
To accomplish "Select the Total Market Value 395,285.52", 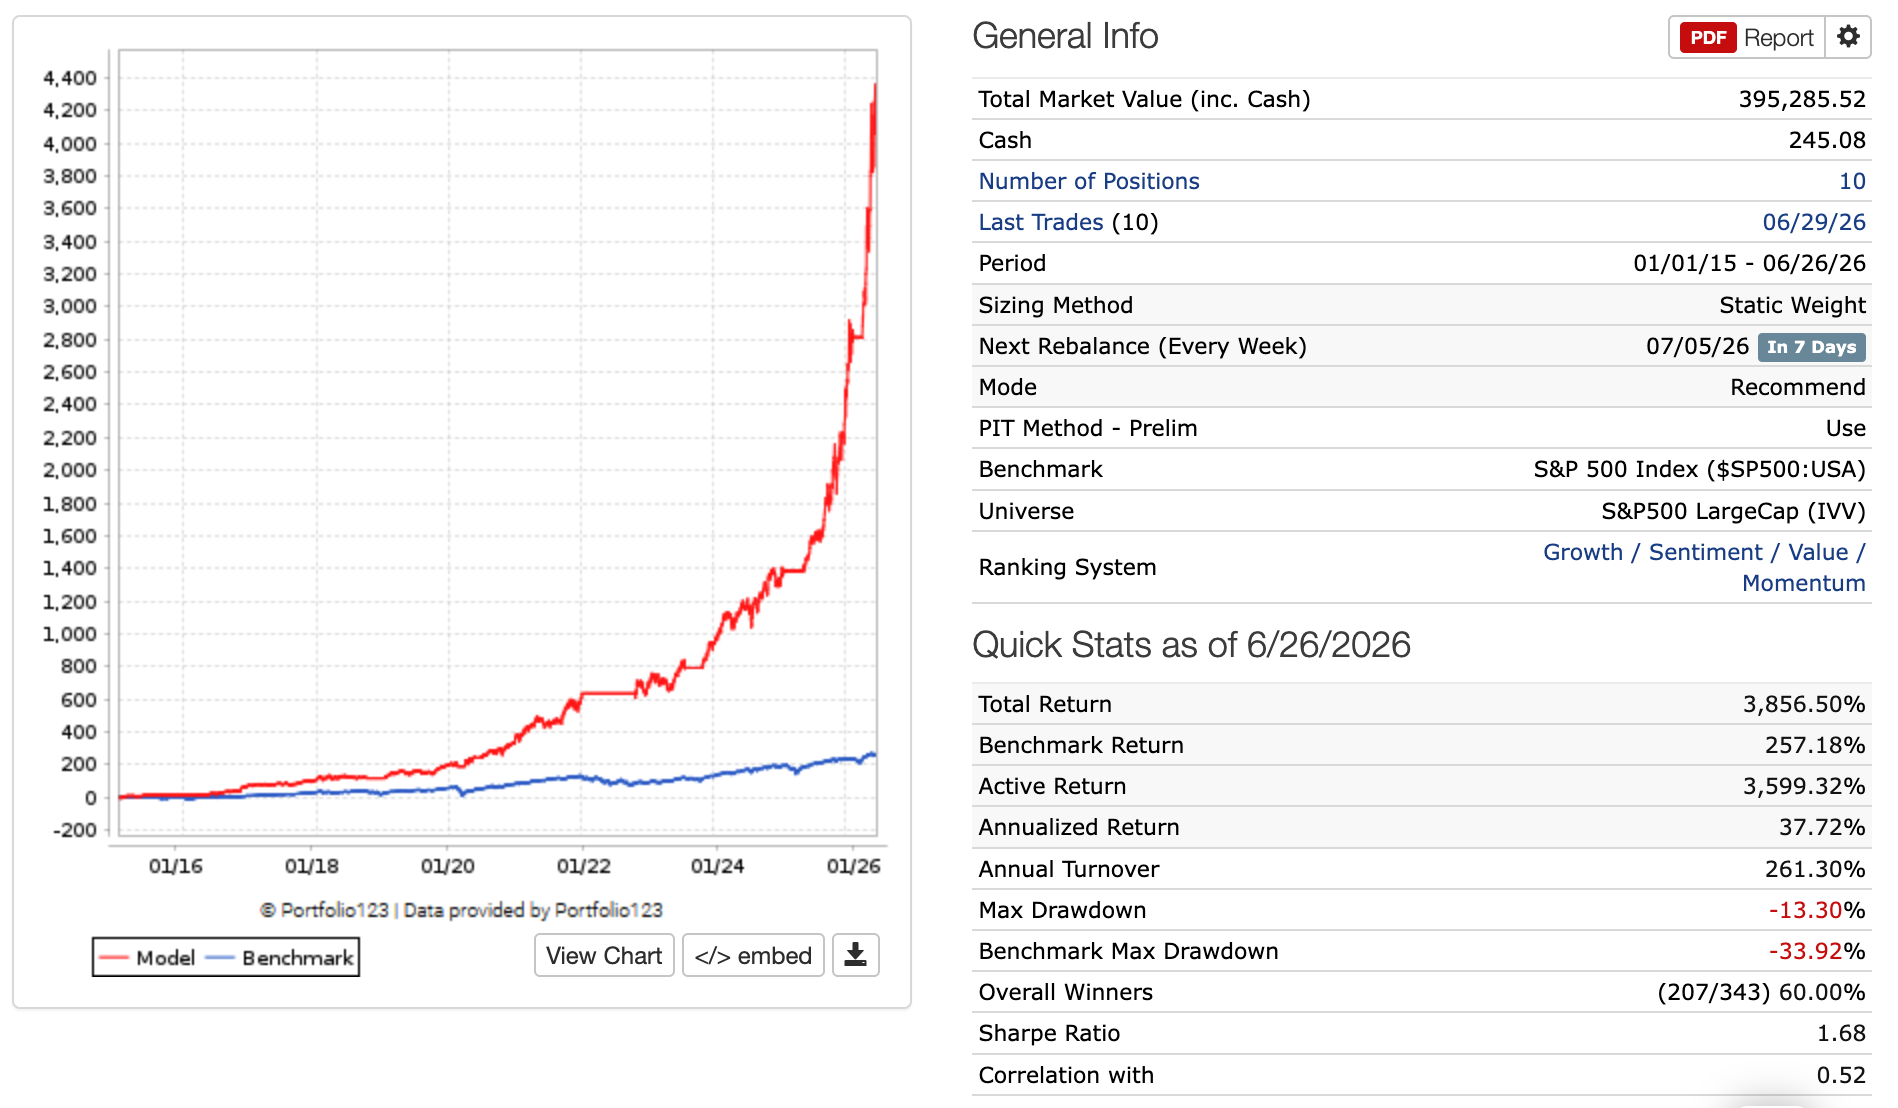I will pos(1802,99).
